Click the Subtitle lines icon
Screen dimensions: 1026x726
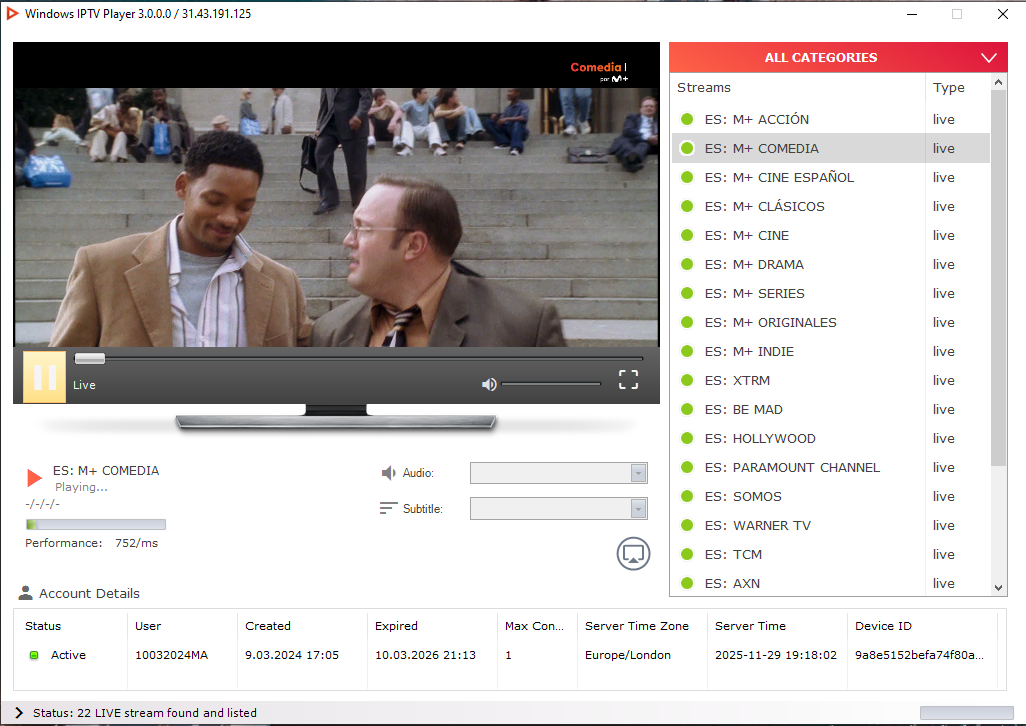coord(388,508)
